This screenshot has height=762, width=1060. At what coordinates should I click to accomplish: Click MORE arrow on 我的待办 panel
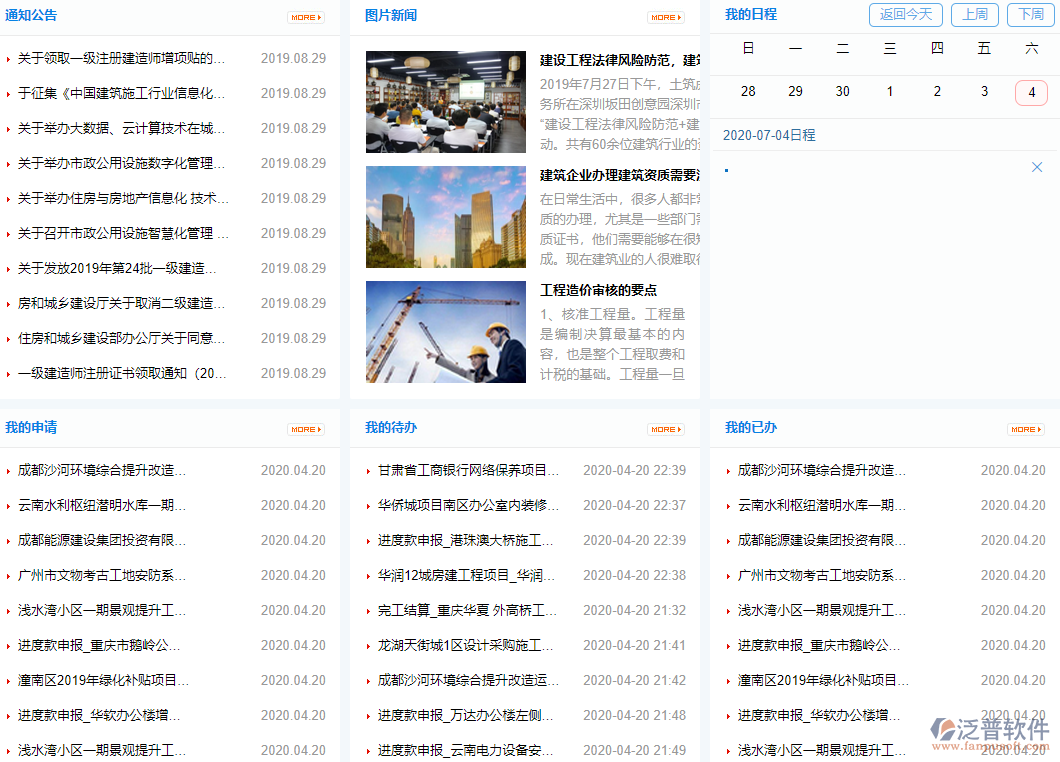click(666, 428)
